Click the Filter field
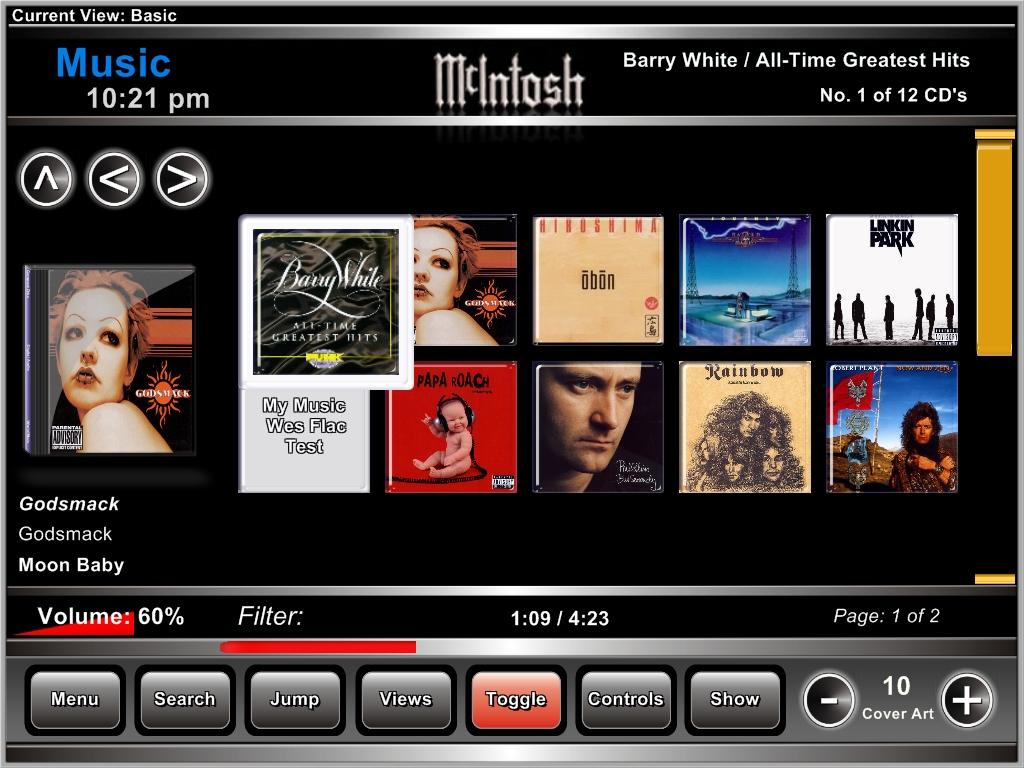Image resolution: width=1024 pixels, height=768 pixels. coord(270,616)
